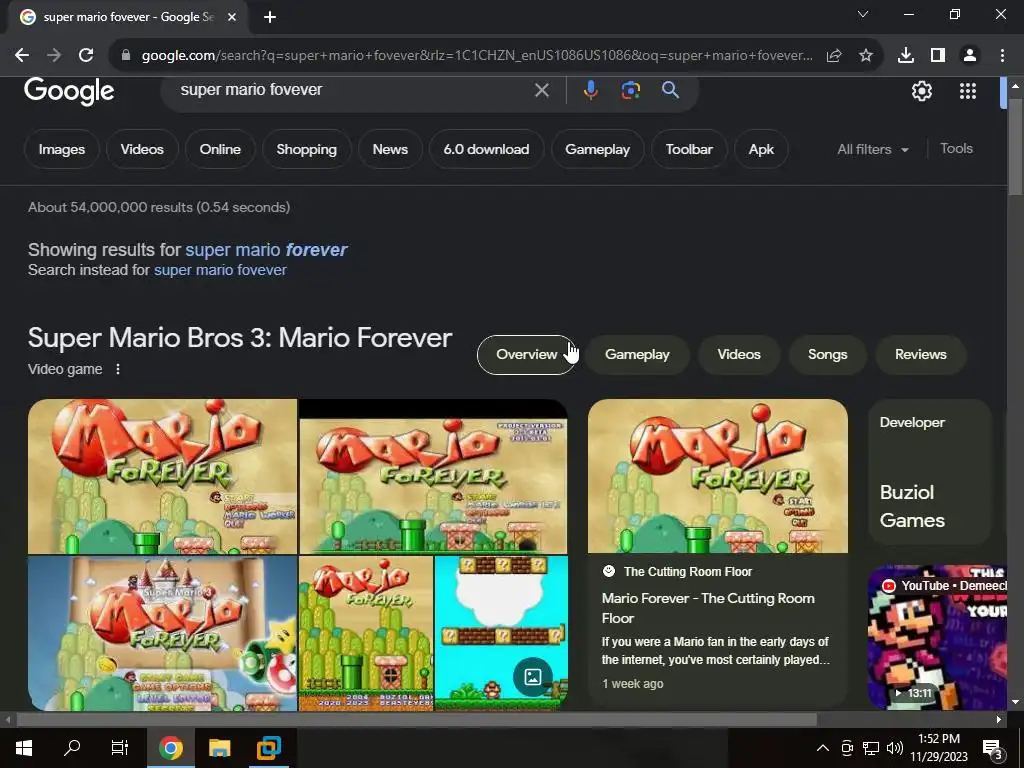Open a new browser tab

(270, 17)
